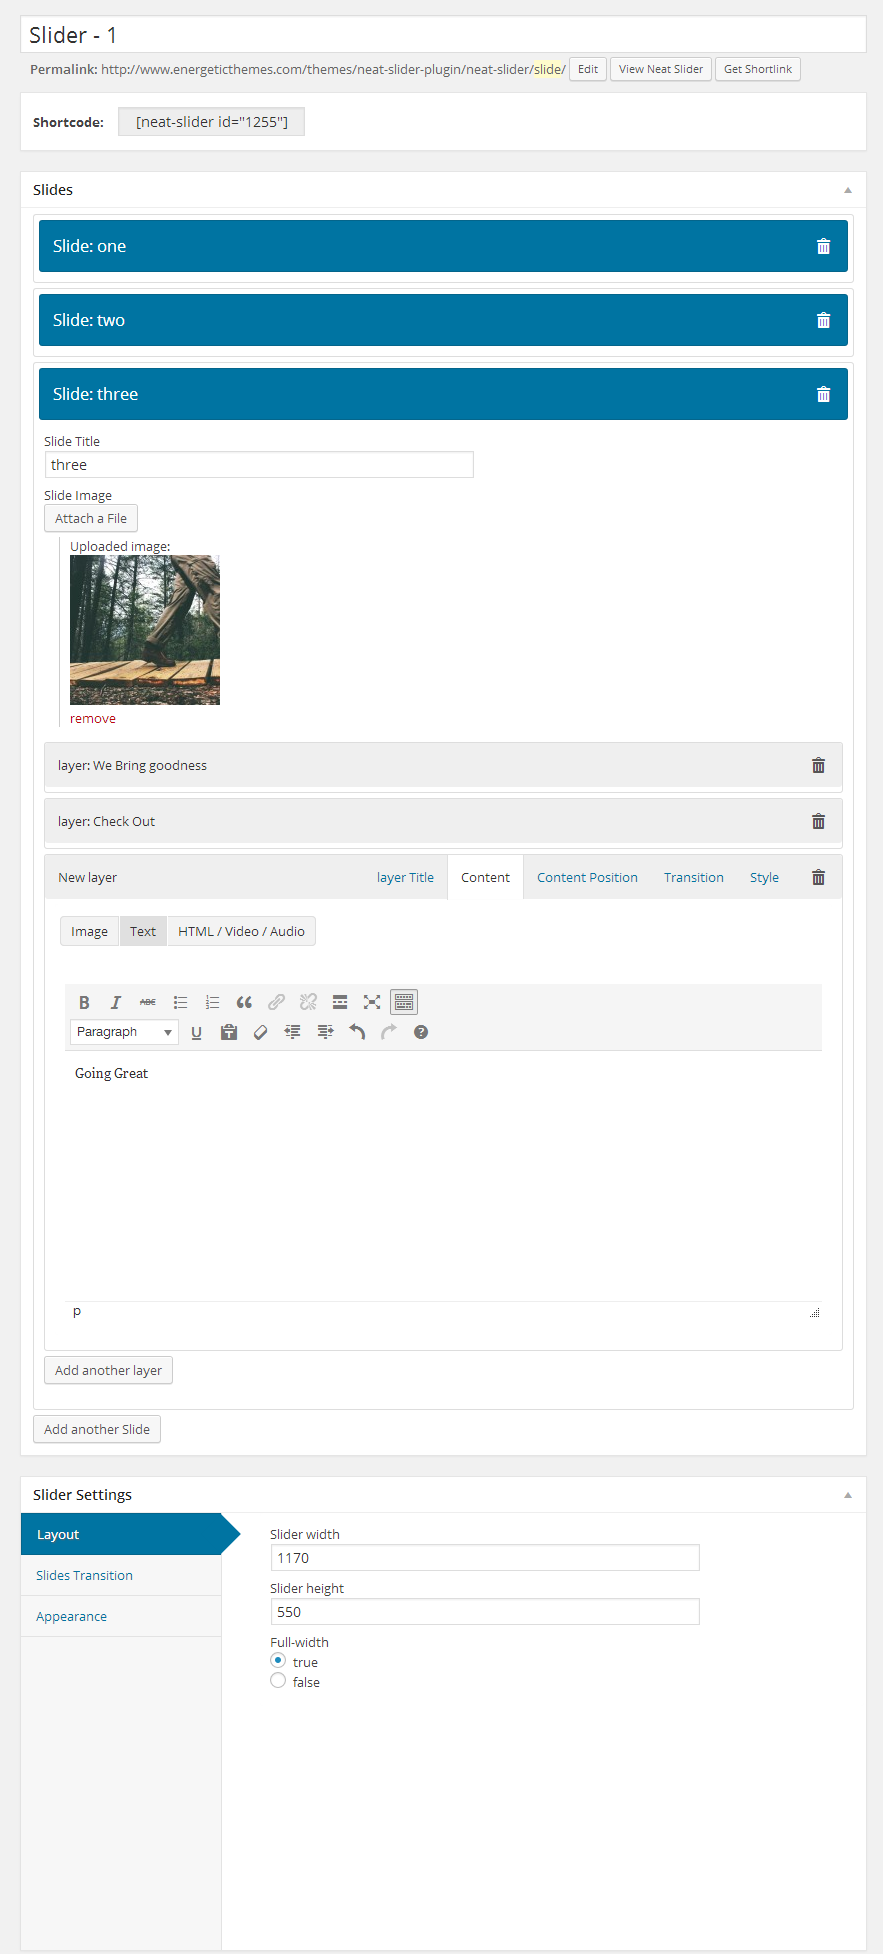This screenshot has height=1954, width=883.
Task: Remove link with unlink icon
Action: (x=308, y=1002)
